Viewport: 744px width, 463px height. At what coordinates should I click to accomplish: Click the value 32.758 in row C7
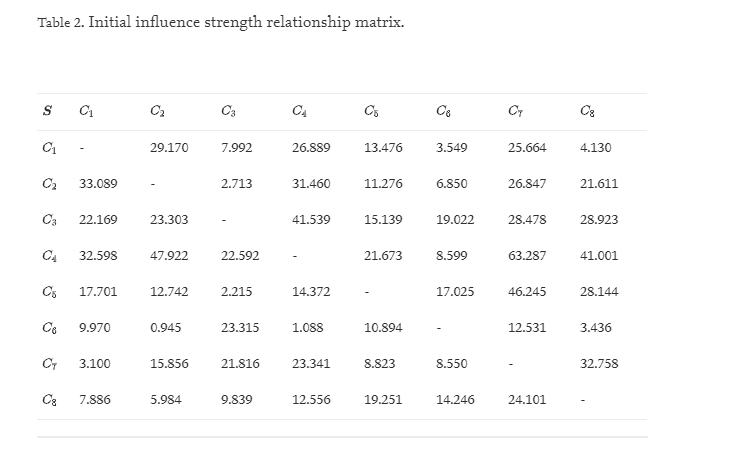(x=599, y=364)
